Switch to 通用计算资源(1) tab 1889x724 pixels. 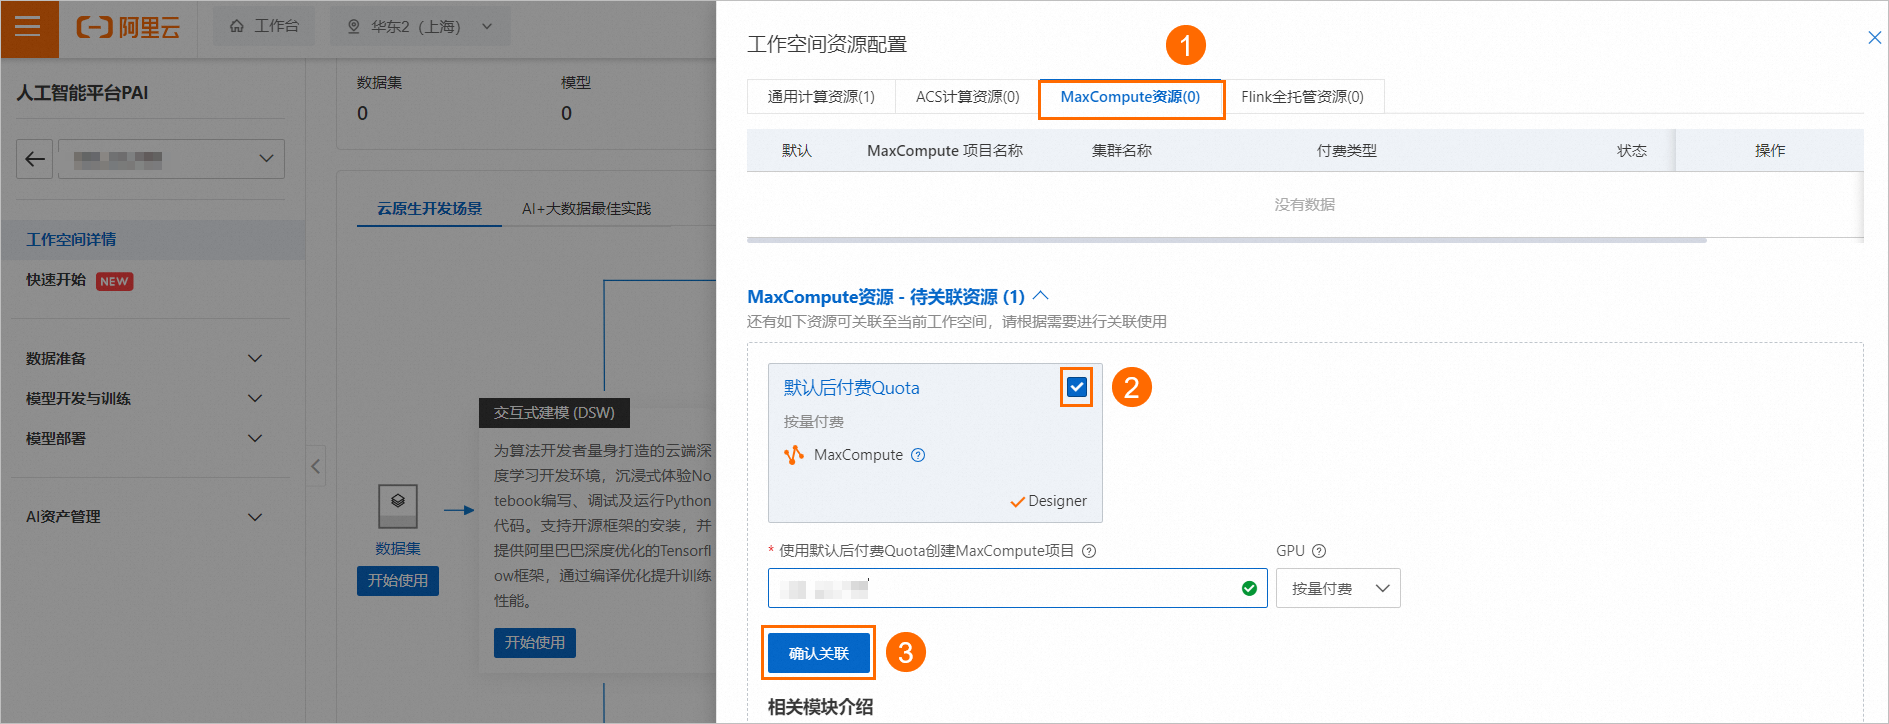tap(821, 97)
